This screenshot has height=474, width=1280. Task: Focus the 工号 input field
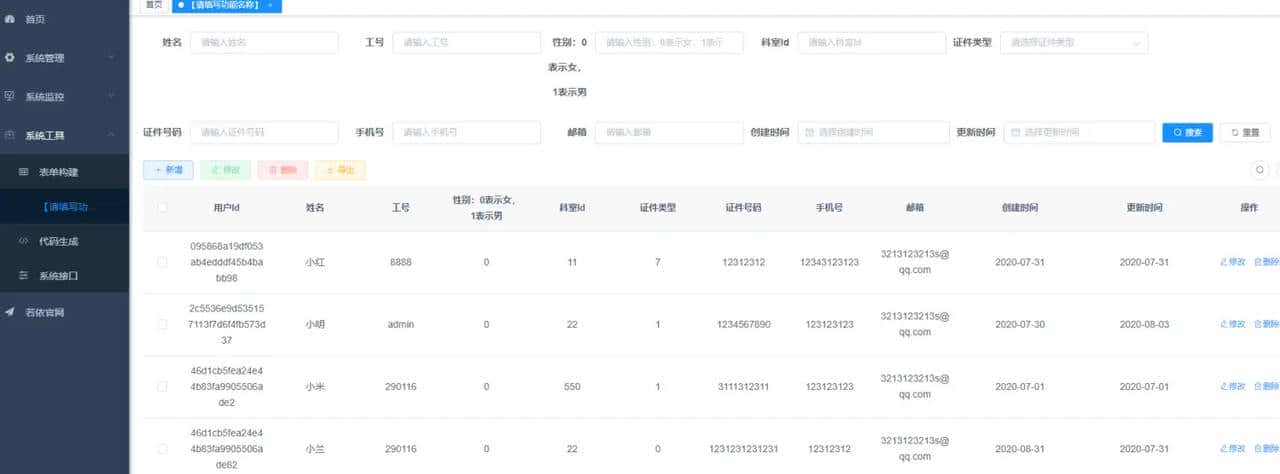[x=466, y=43]
